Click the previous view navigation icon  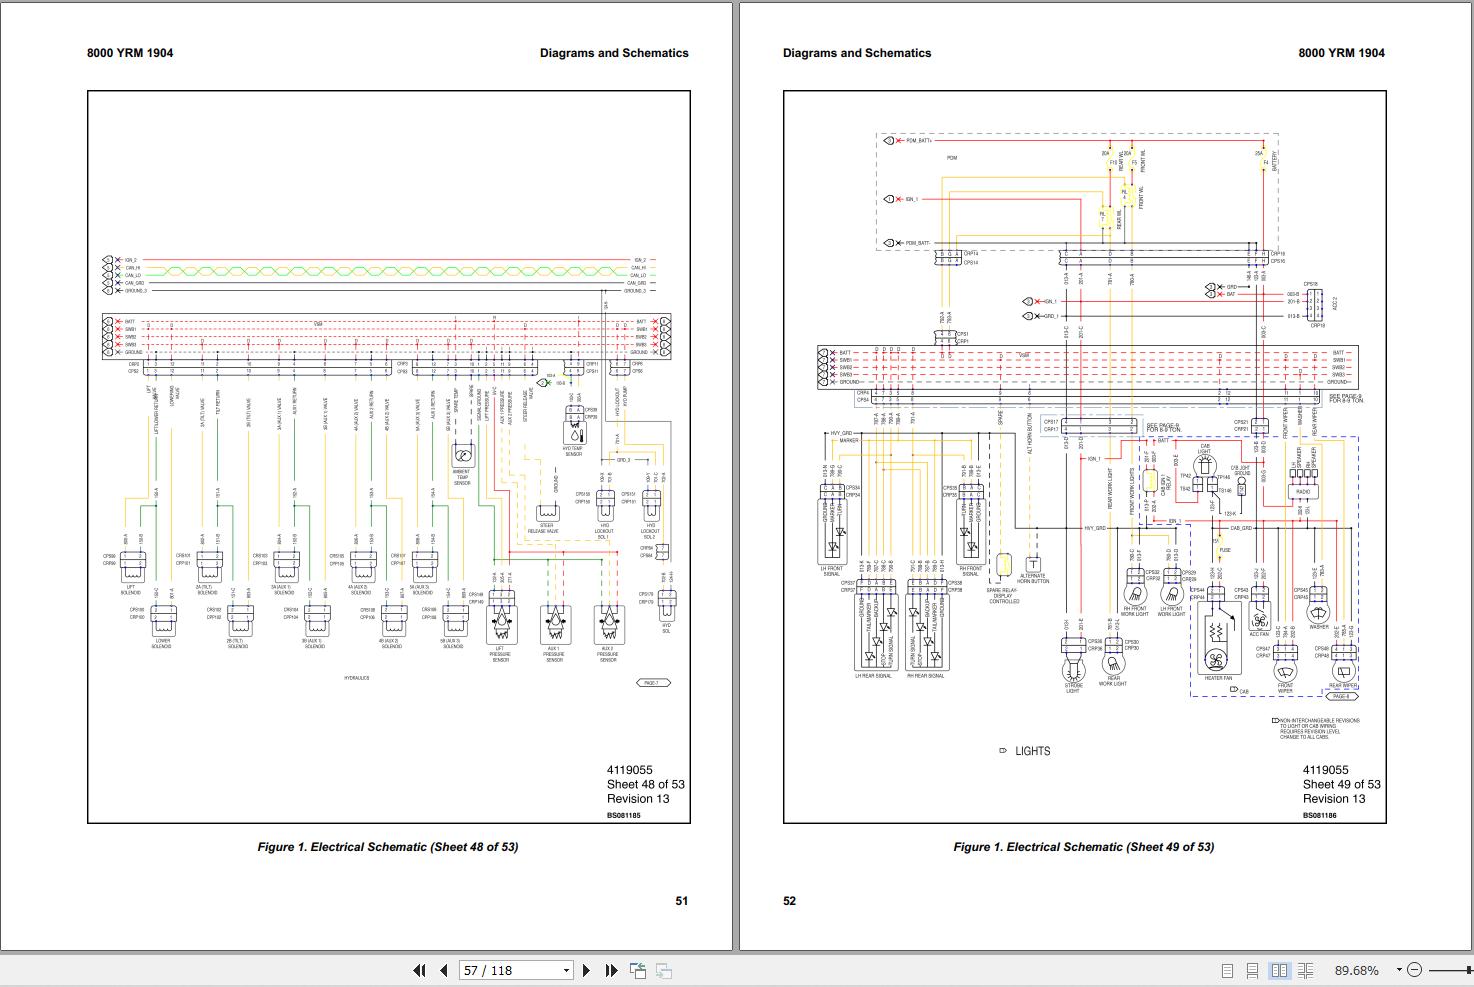(x=638, y=970)
